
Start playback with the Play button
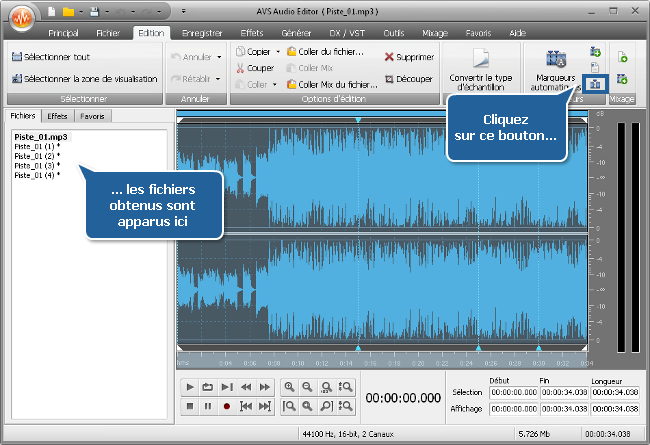(190, 387)
